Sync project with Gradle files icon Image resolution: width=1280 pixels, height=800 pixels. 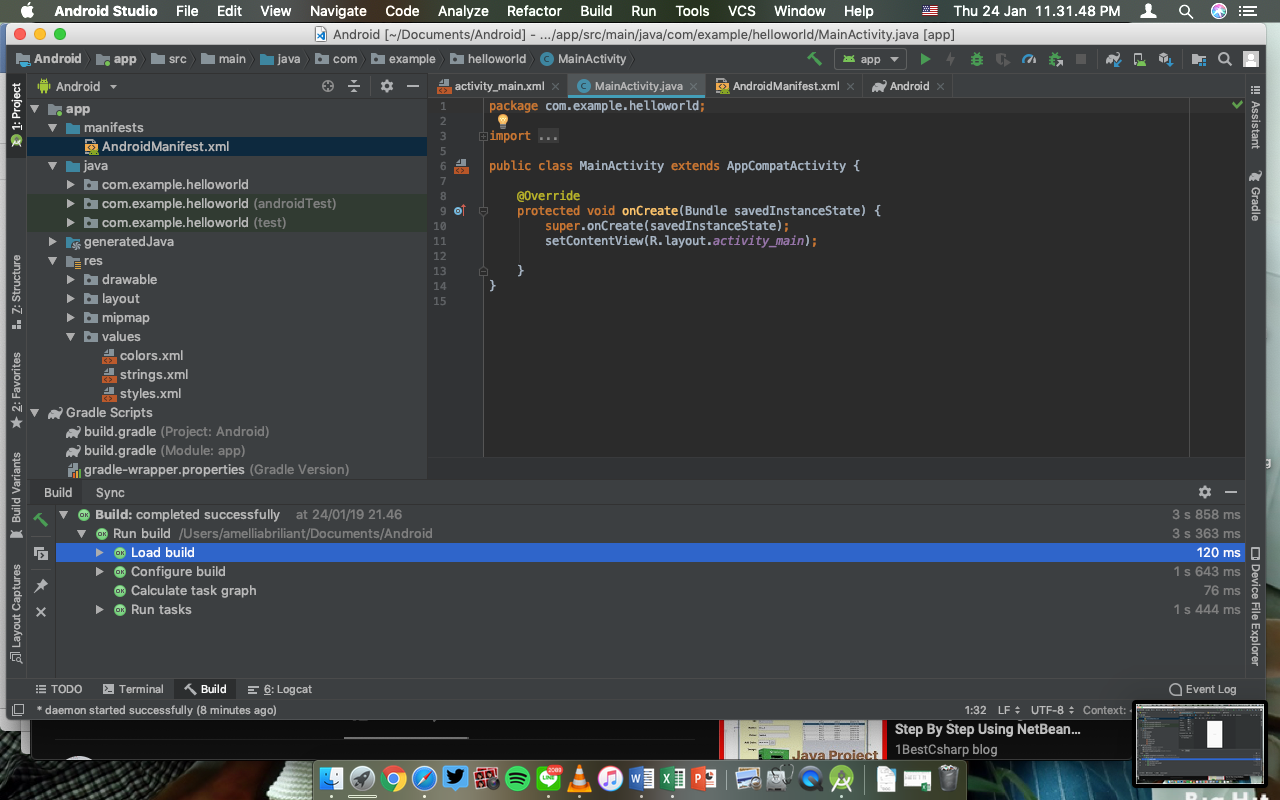[x=1113, y=59]
